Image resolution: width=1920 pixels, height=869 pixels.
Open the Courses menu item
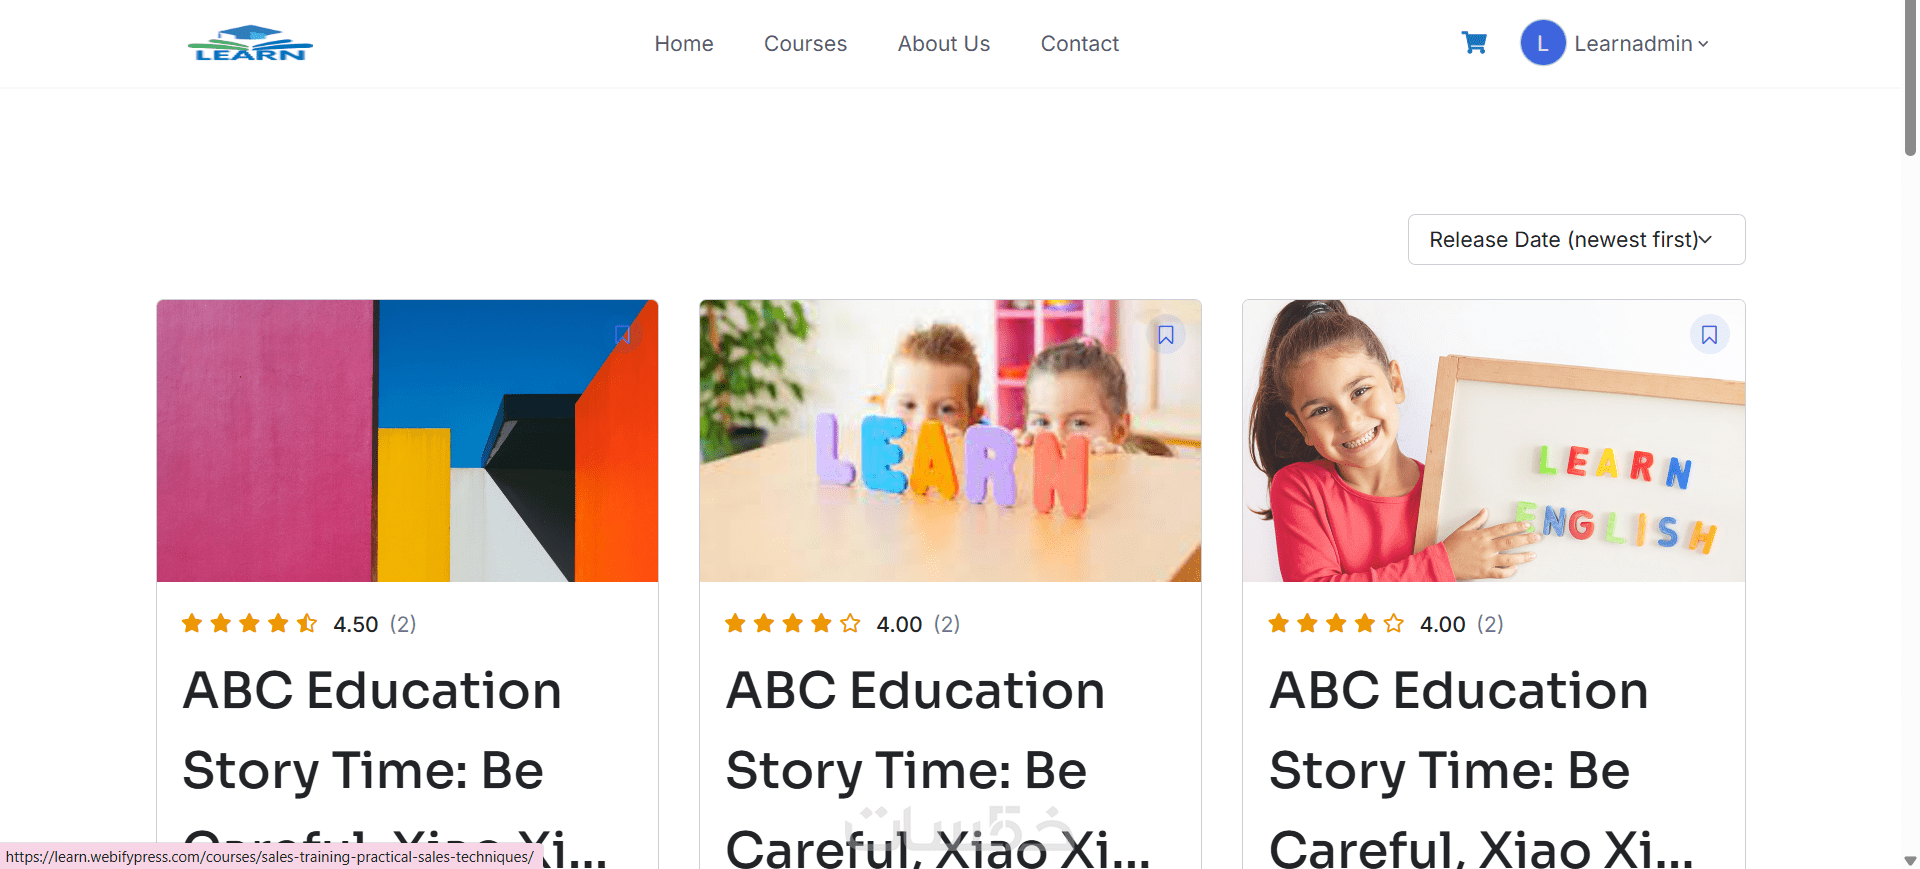[x=805, y=44]
